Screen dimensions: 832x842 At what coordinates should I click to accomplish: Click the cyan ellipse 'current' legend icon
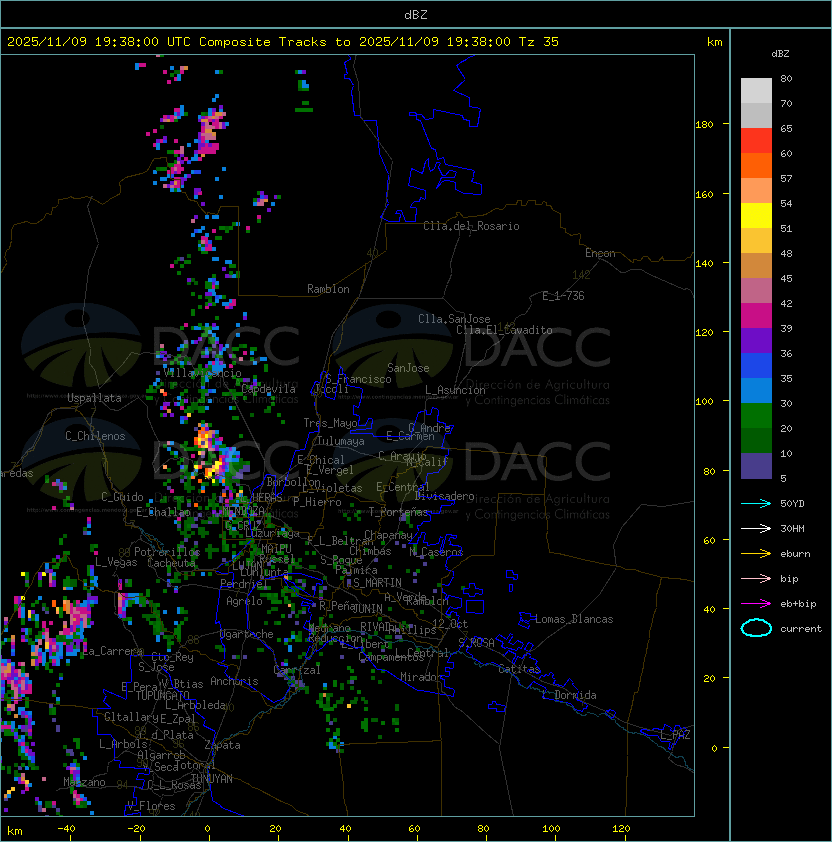click(756, 628)
